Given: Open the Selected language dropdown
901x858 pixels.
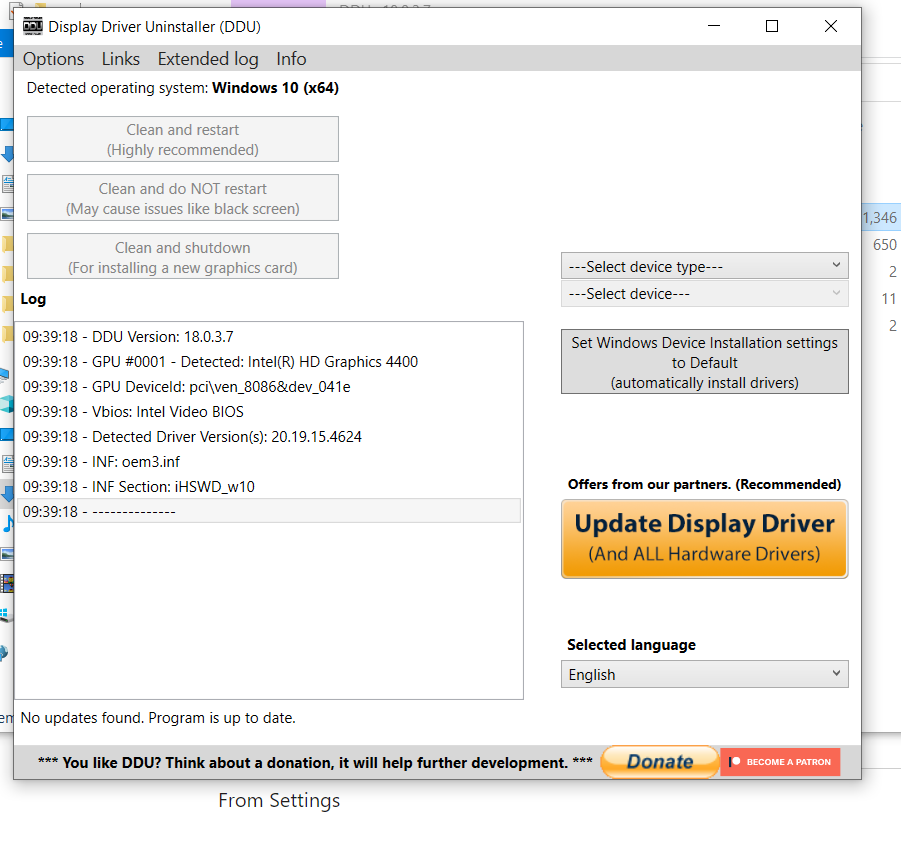Looking at the screenshot, I should click(x=704, y=674).
